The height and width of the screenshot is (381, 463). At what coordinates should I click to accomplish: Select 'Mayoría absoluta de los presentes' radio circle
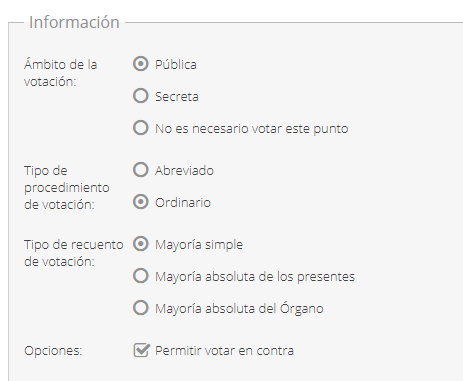(141, 276)
